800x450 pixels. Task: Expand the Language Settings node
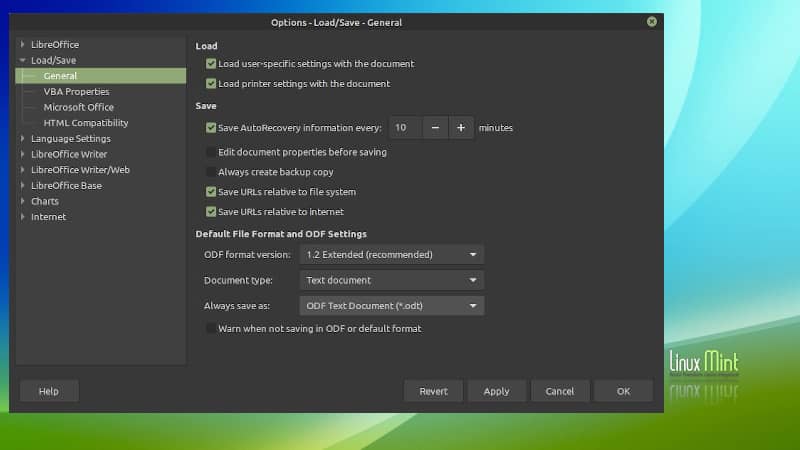[x=22, y=138]
